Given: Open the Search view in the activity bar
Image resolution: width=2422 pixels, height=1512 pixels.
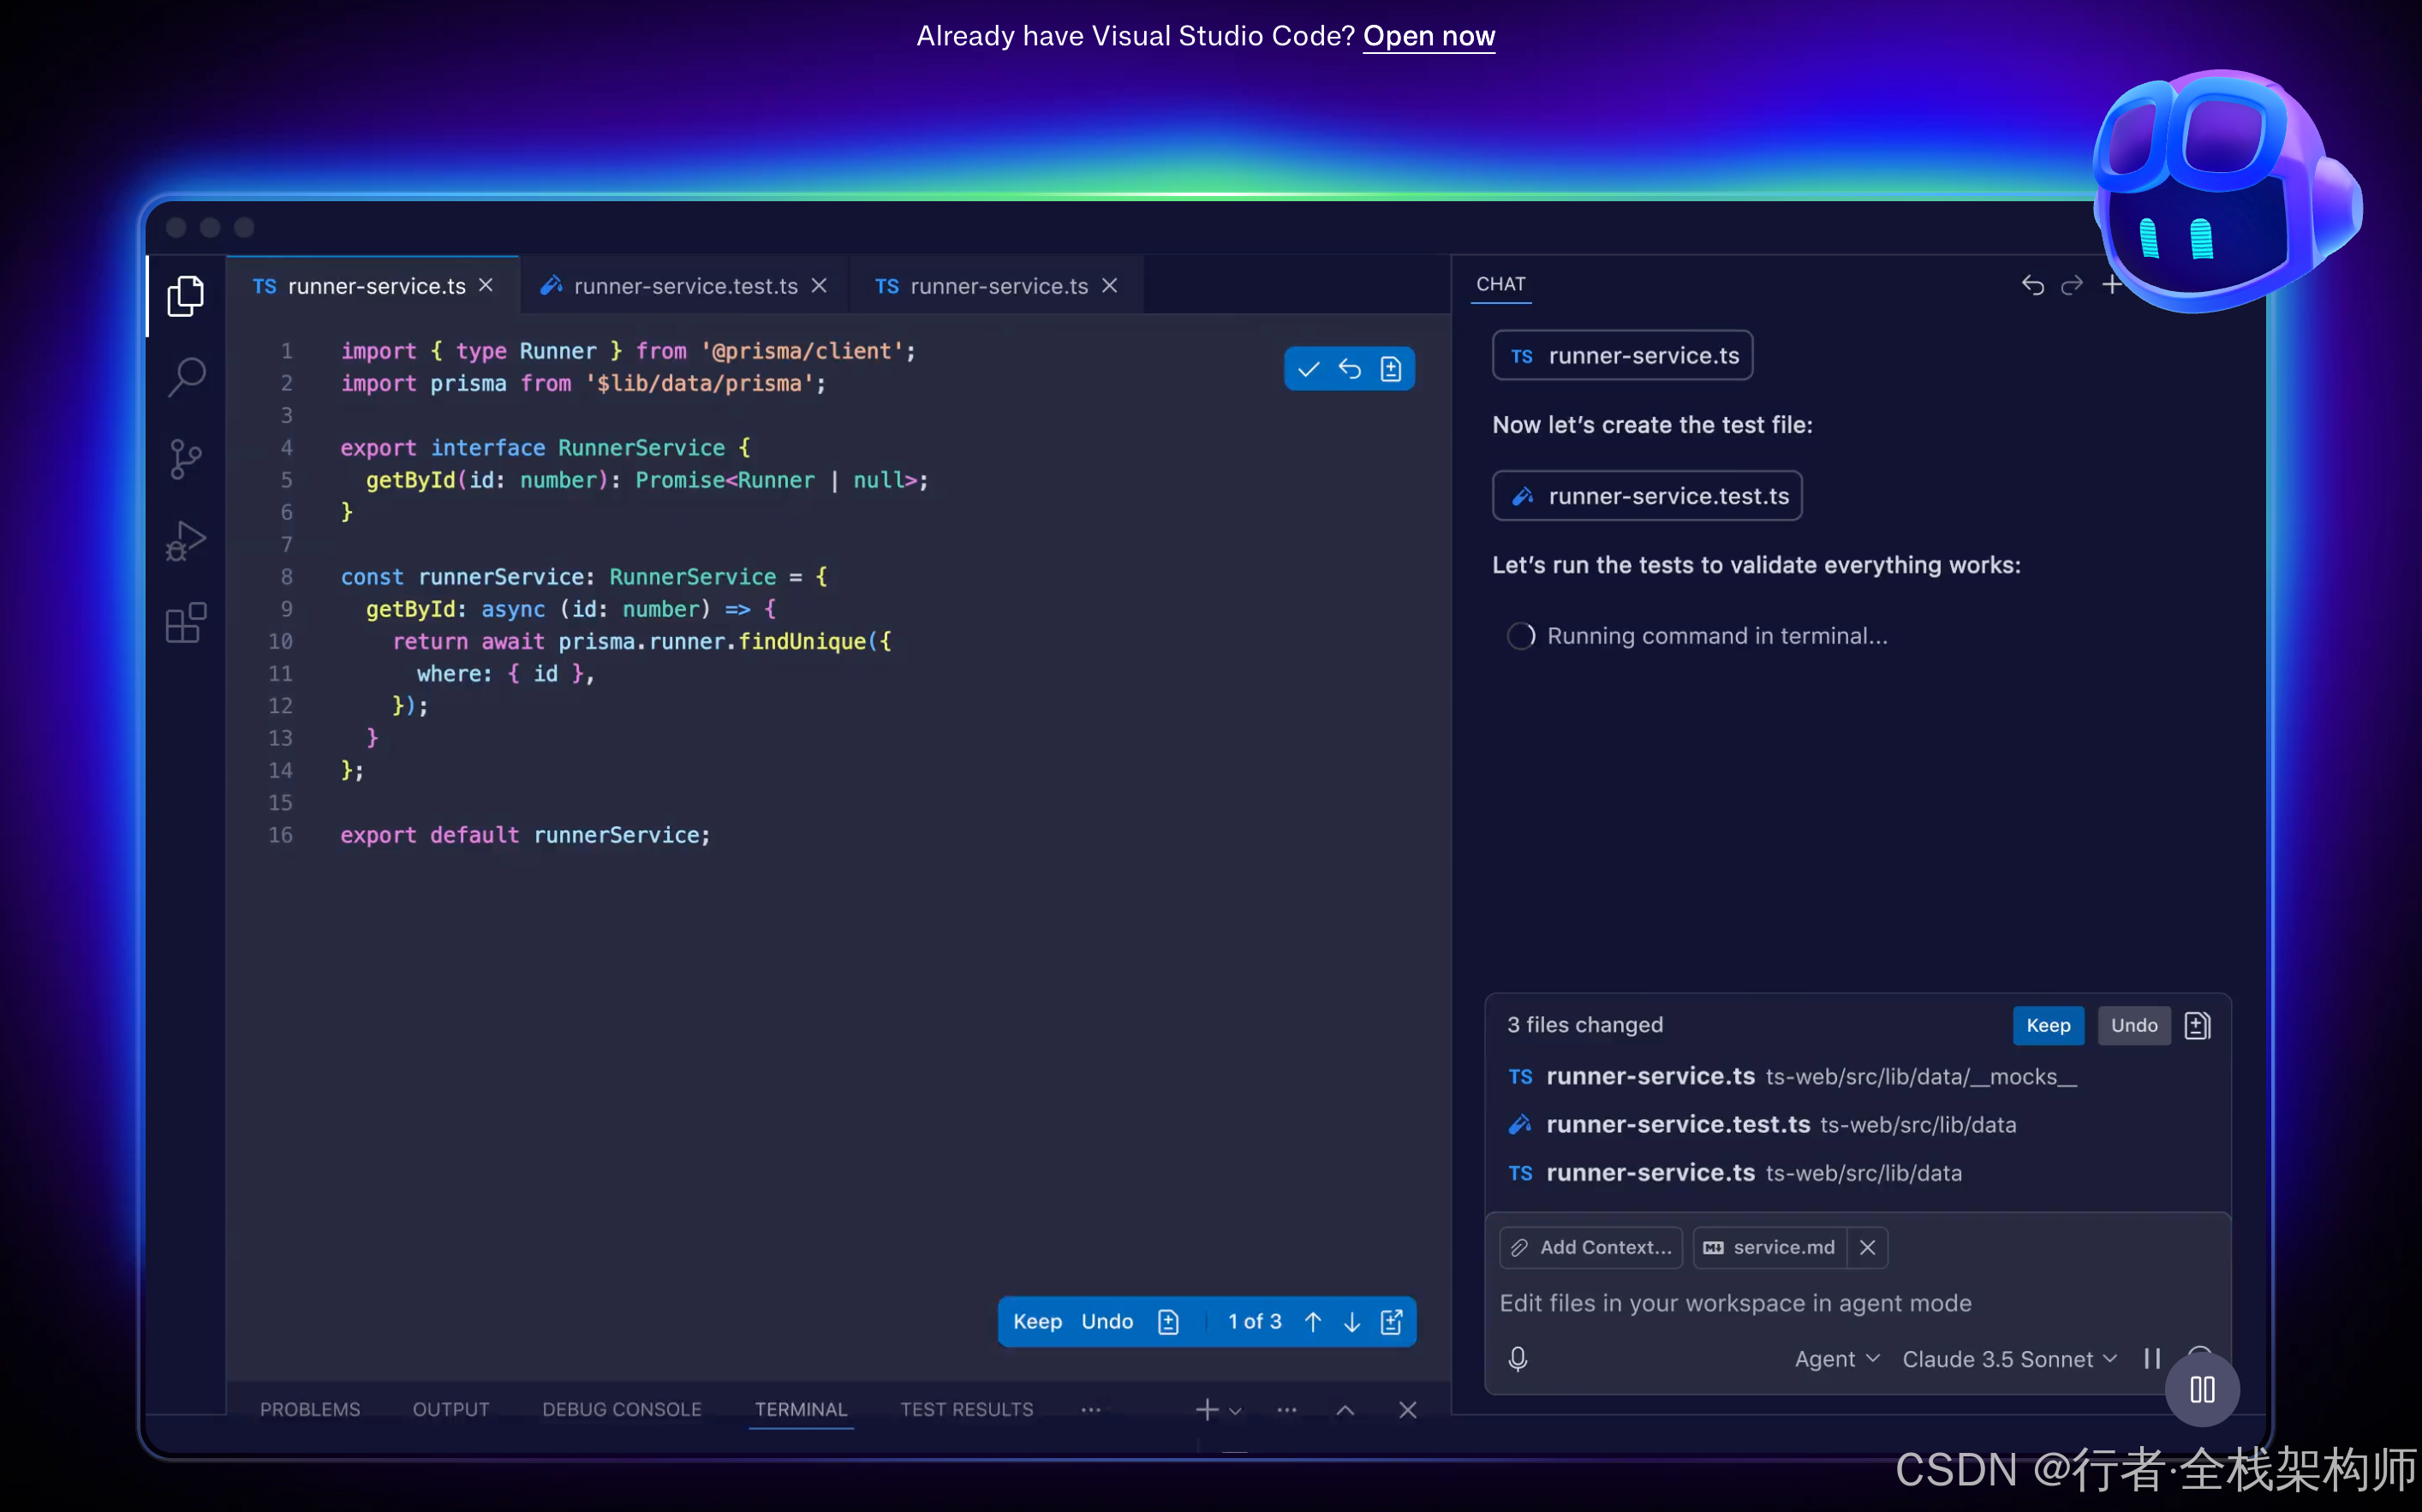Looking at the screenshot, I should pos(186,377).
